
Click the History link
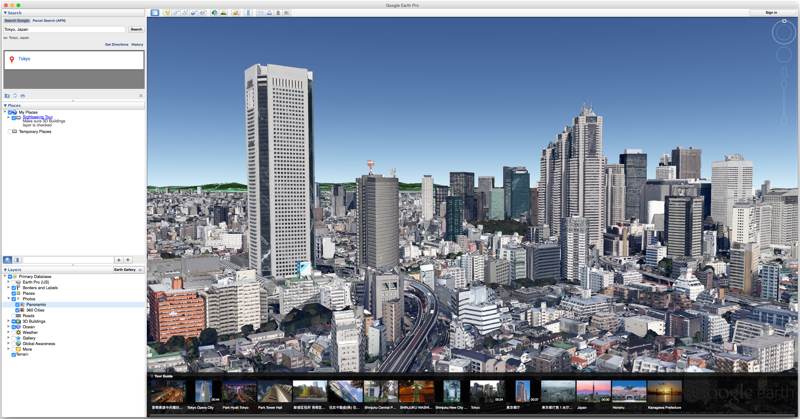137,45
